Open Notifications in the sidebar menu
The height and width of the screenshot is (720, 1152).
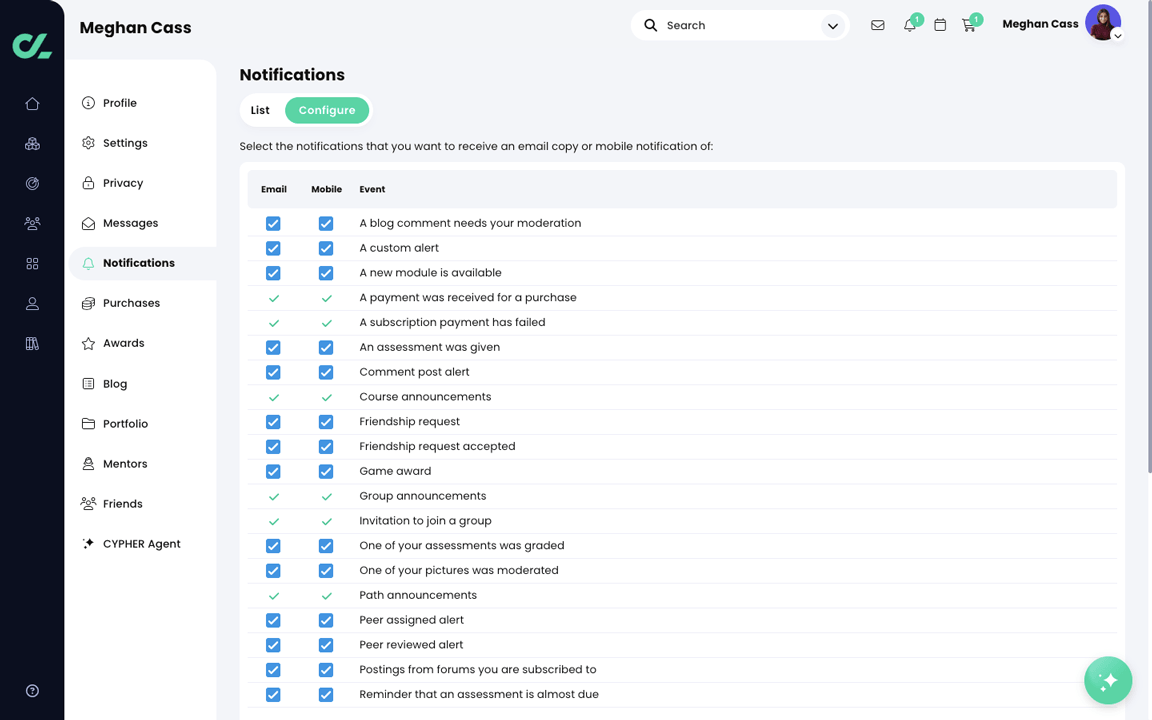point(143,263)
